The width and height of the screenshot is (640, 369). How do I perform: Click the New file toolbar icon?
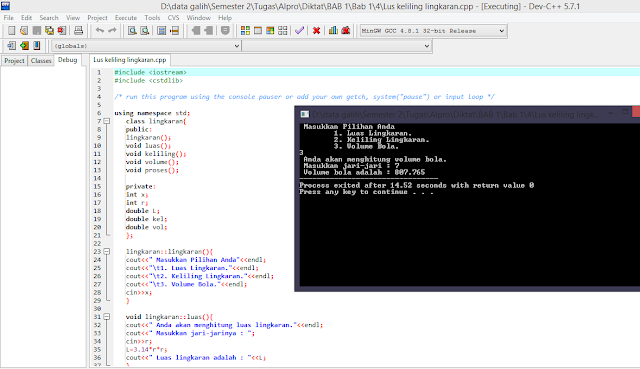(x=11, y=31)
